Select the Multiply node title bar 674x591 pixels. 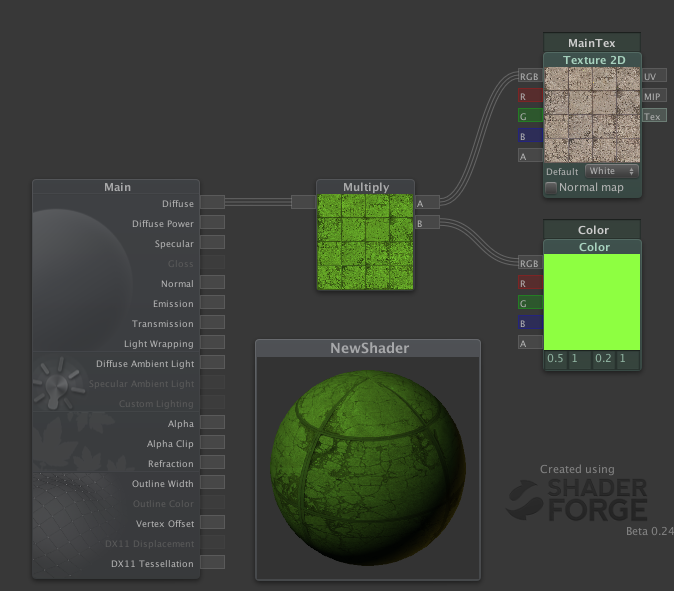[x=366, y=187]
